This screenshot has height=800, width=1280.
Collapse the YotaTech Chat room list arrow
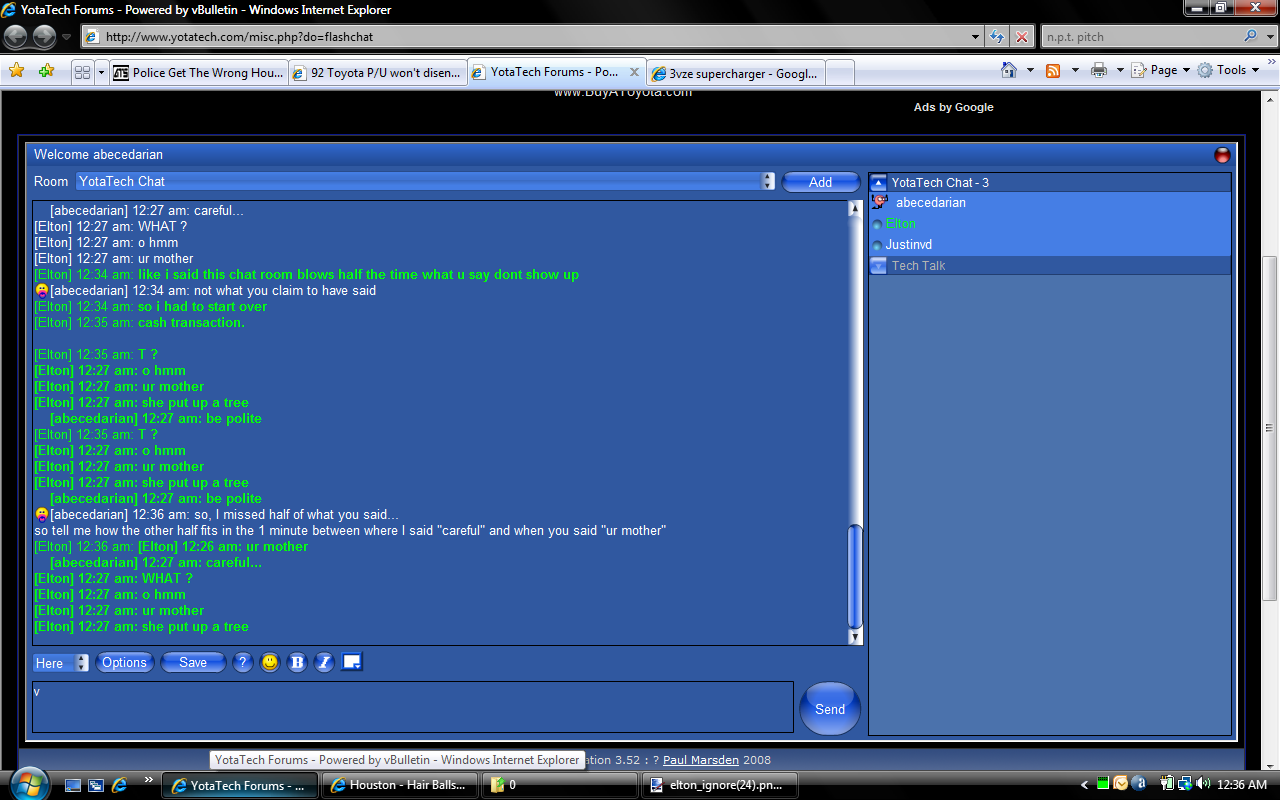[x=878, y=182]
